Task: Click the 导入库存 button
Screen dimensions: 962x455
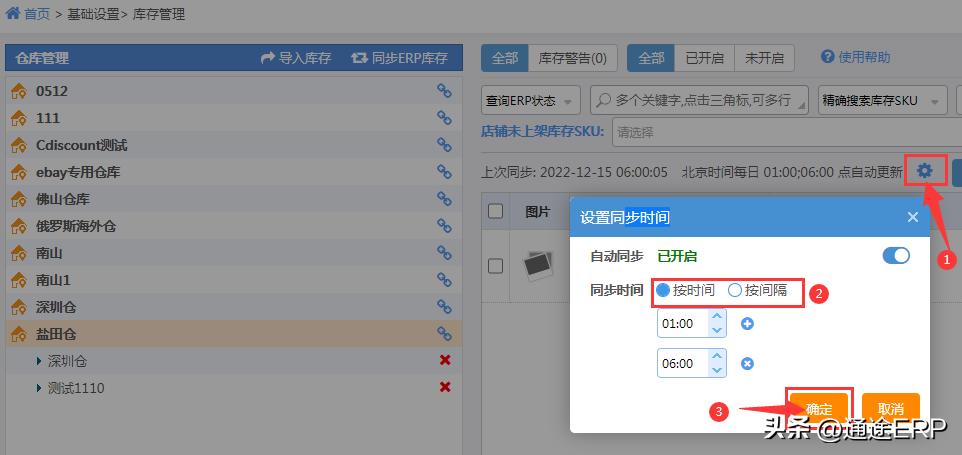Action: (296, 58)
